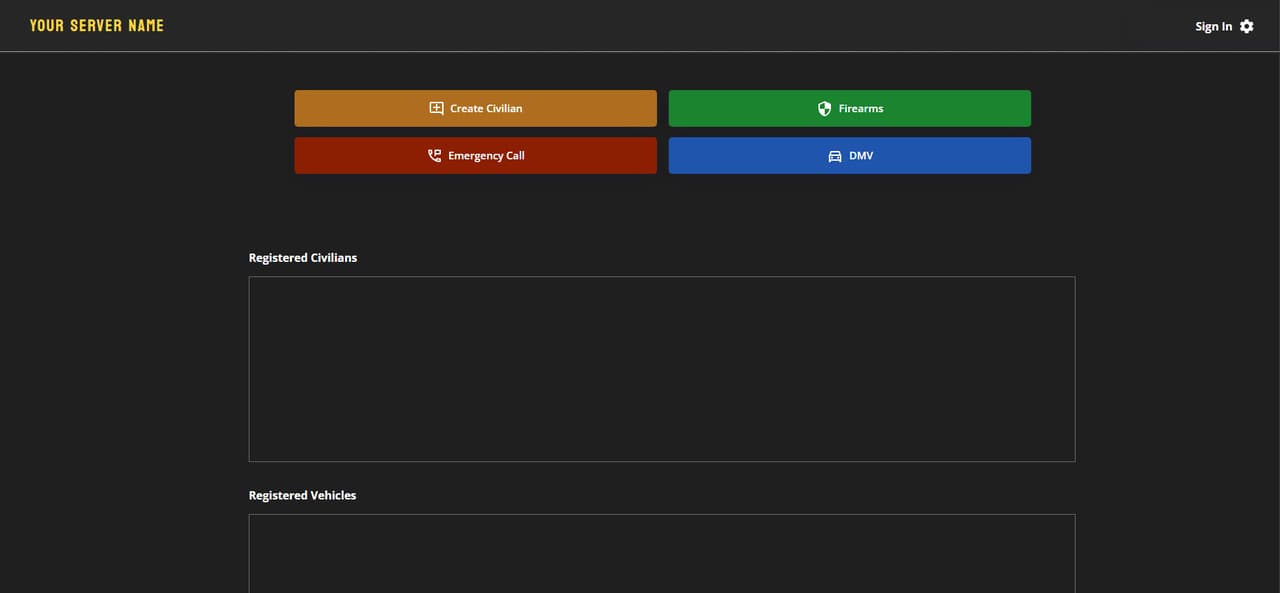Click the YOUR SERVER NAME logo
1280x593 pixels.
[x=97, y=25]
